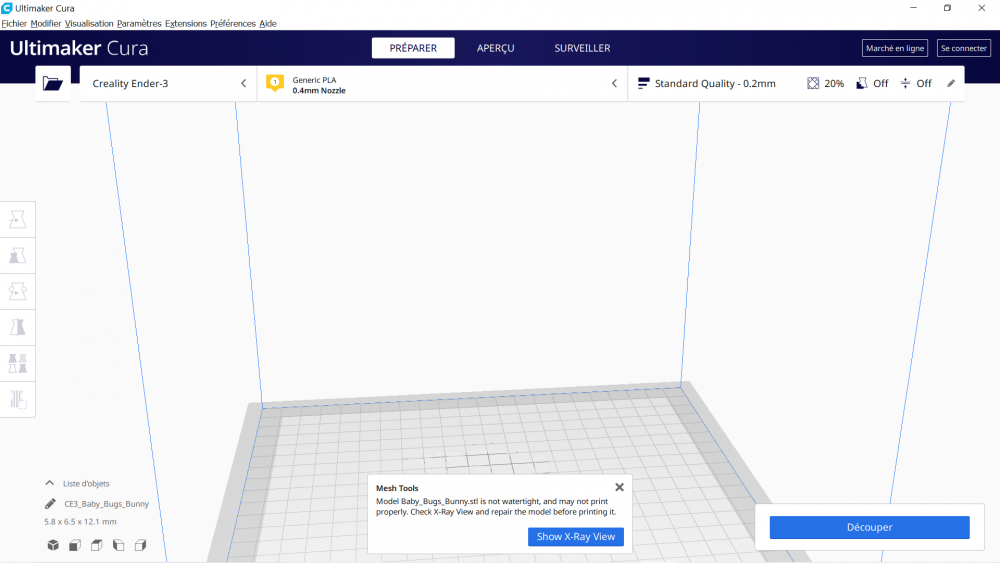
Task: Expand the Creality Ender-3 printer selector
Action: click(168, 84)
